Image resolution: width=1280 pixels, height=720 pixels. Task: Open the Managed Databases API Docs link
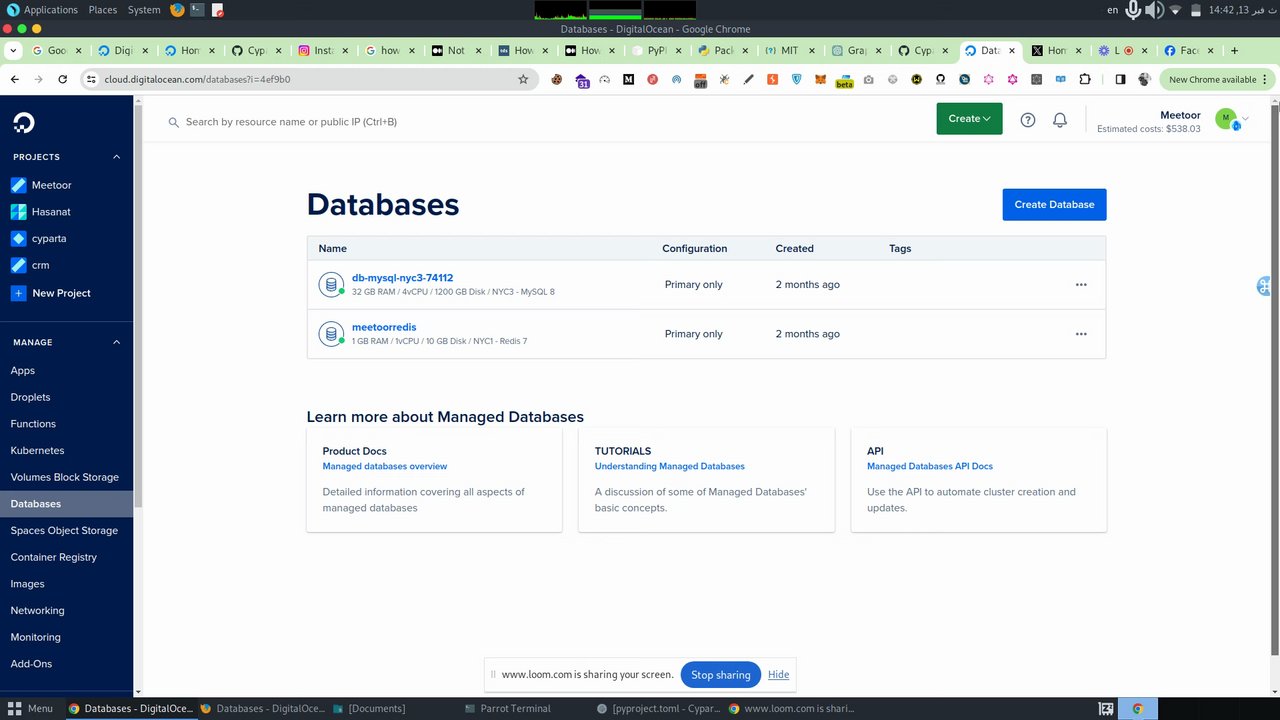tap(930, 466)
